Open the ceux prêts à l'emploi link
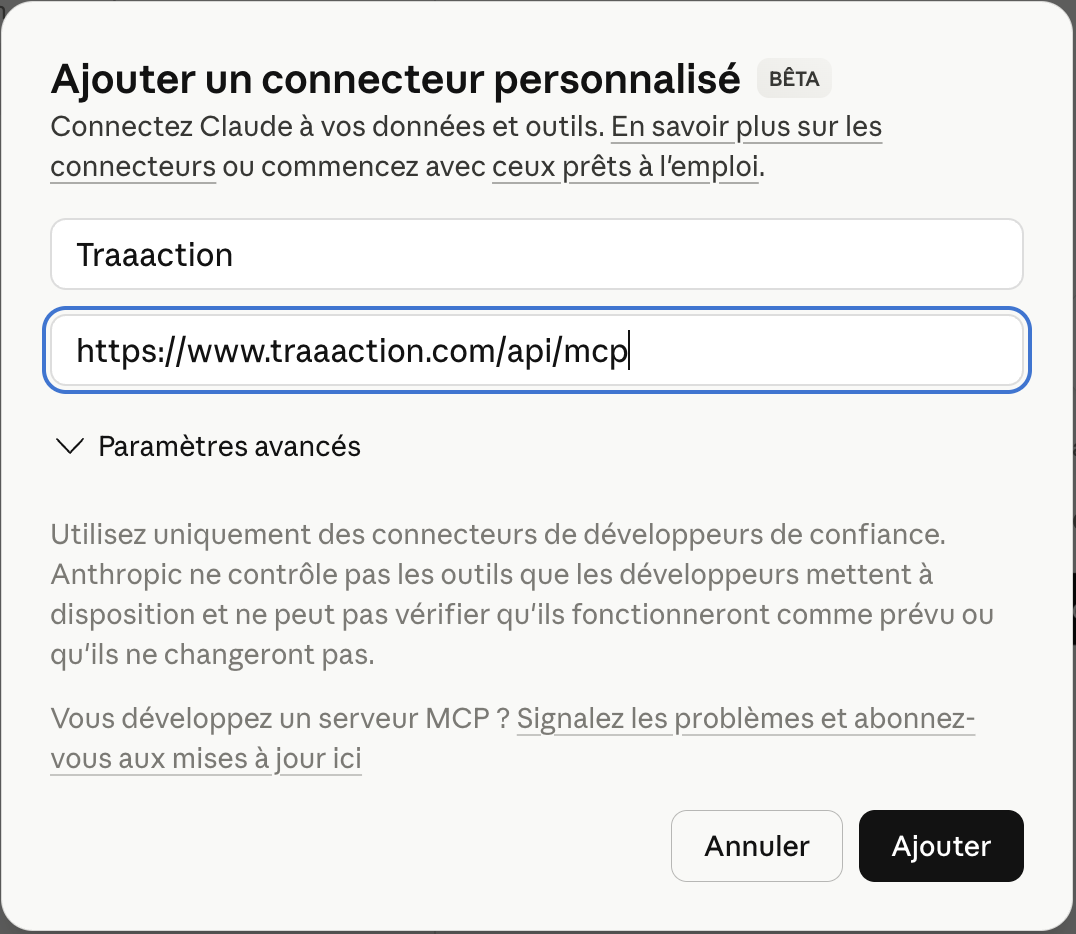Image resolution: width=1076 pixels, height=934 pixels. [x=626, y=167]
